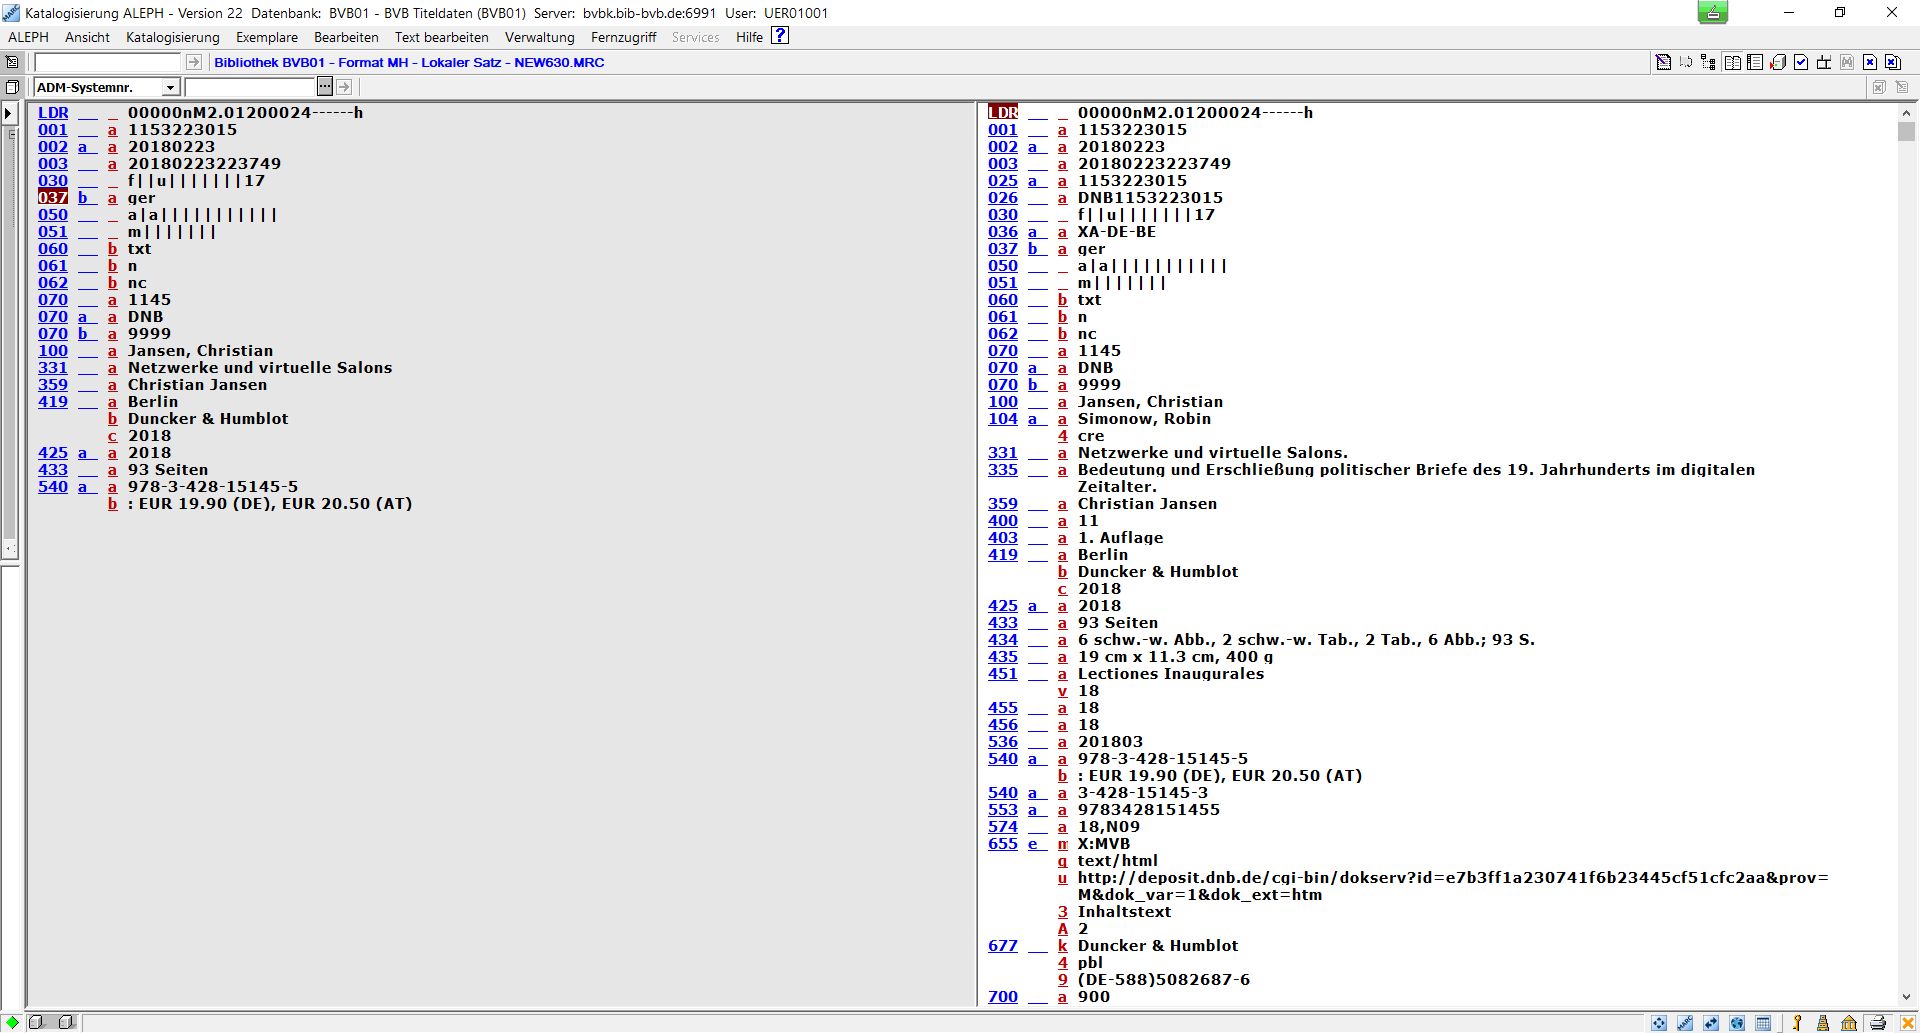Click the split editor book icon
The width and height of the screenshot is (1920, 1033).
(x=1732, y=62)
